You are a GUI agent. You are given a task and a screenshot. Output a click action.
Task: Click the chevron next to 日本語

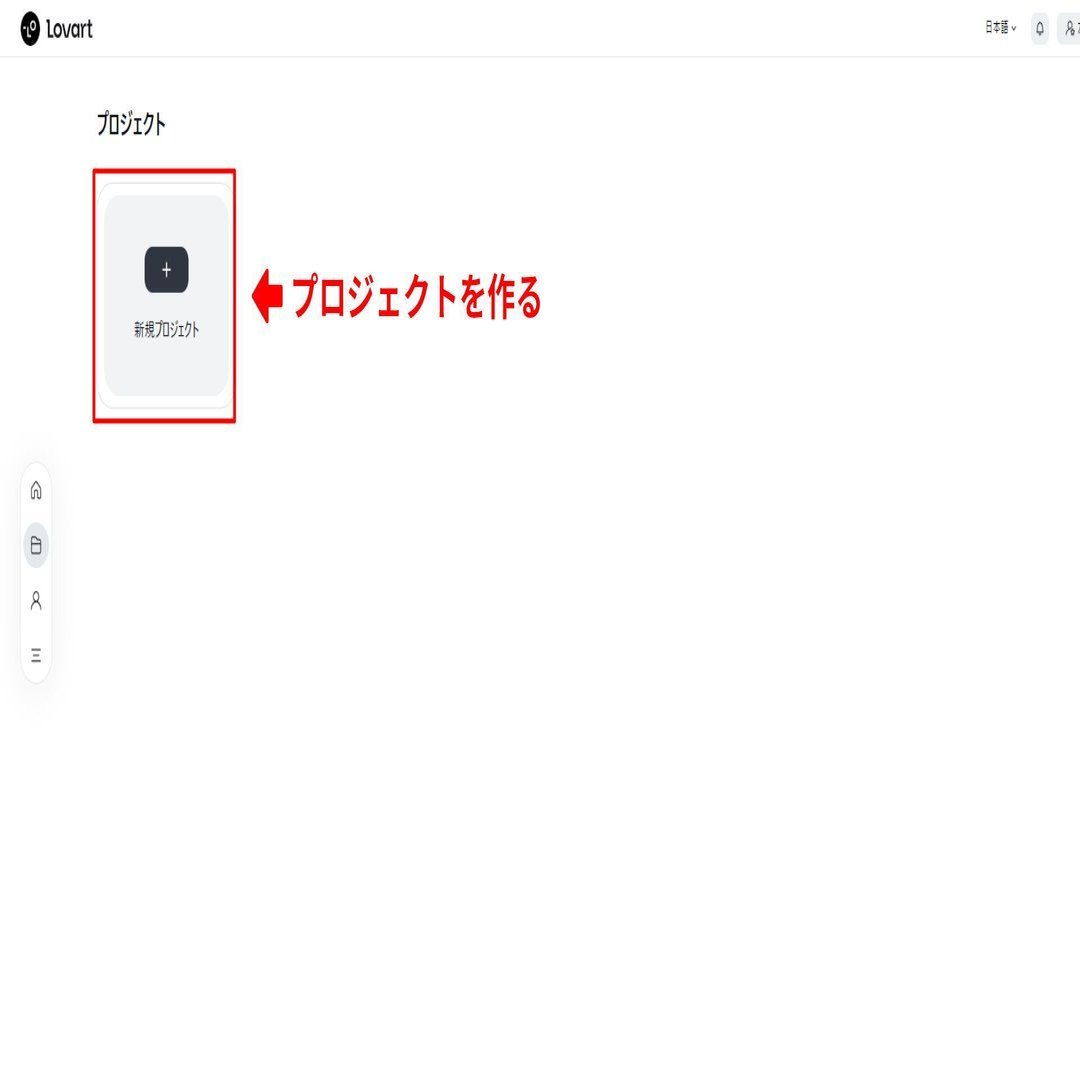pyautogui.click(x=1014, y=29)
